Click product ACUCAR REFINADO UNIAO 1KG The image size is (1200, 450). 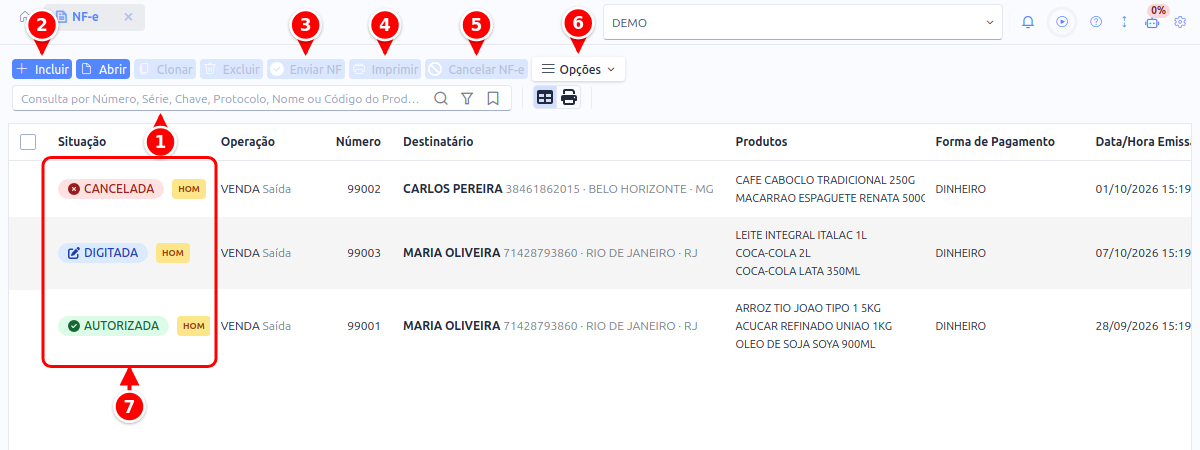point(813,326)
